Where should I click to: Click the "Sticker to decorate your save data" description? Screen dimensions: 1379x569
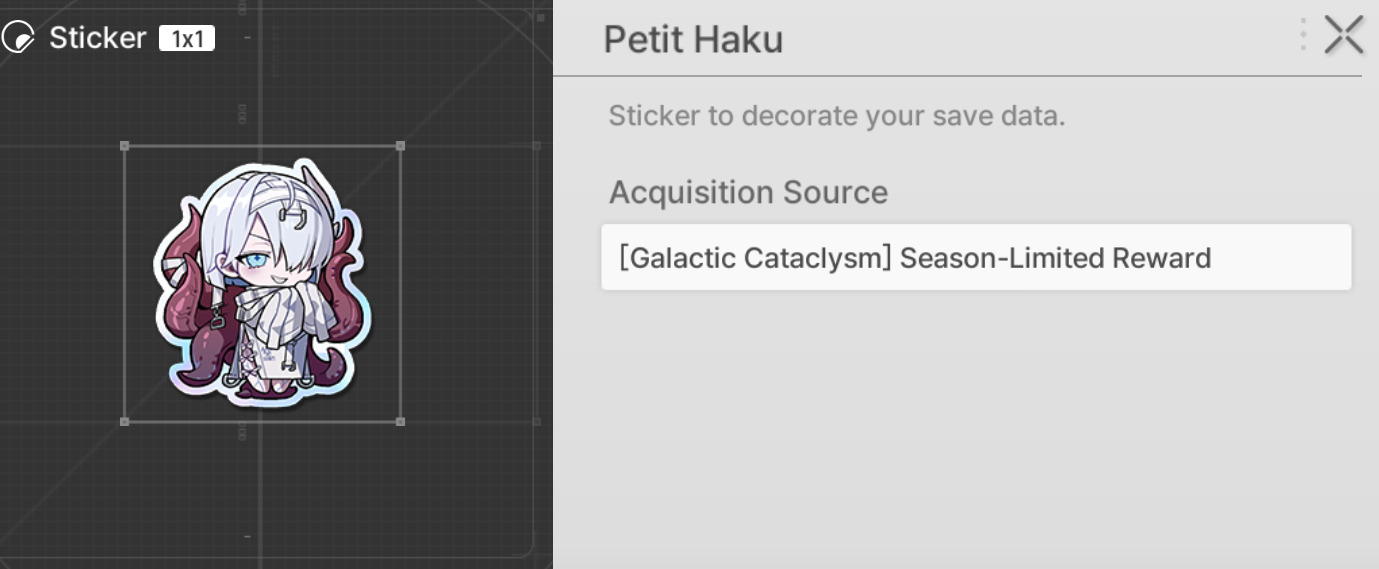pyautogui.click(x=836, y=116)
